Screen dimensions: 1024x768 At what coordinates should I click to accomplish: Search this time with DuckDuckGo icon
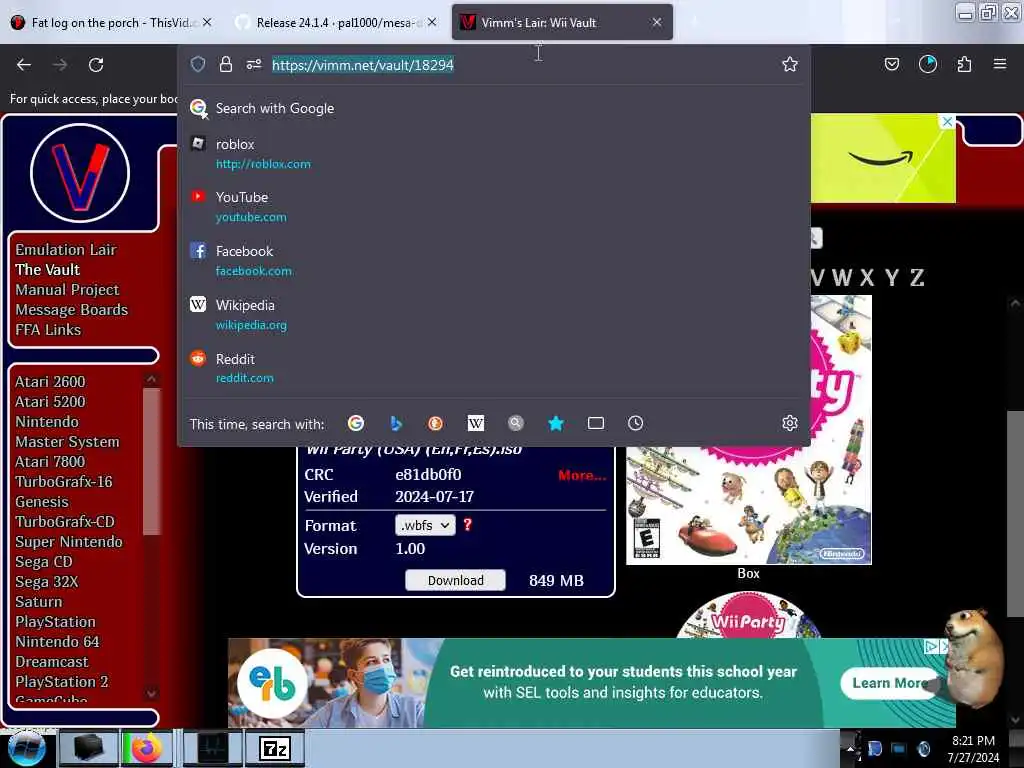[435, 423]
